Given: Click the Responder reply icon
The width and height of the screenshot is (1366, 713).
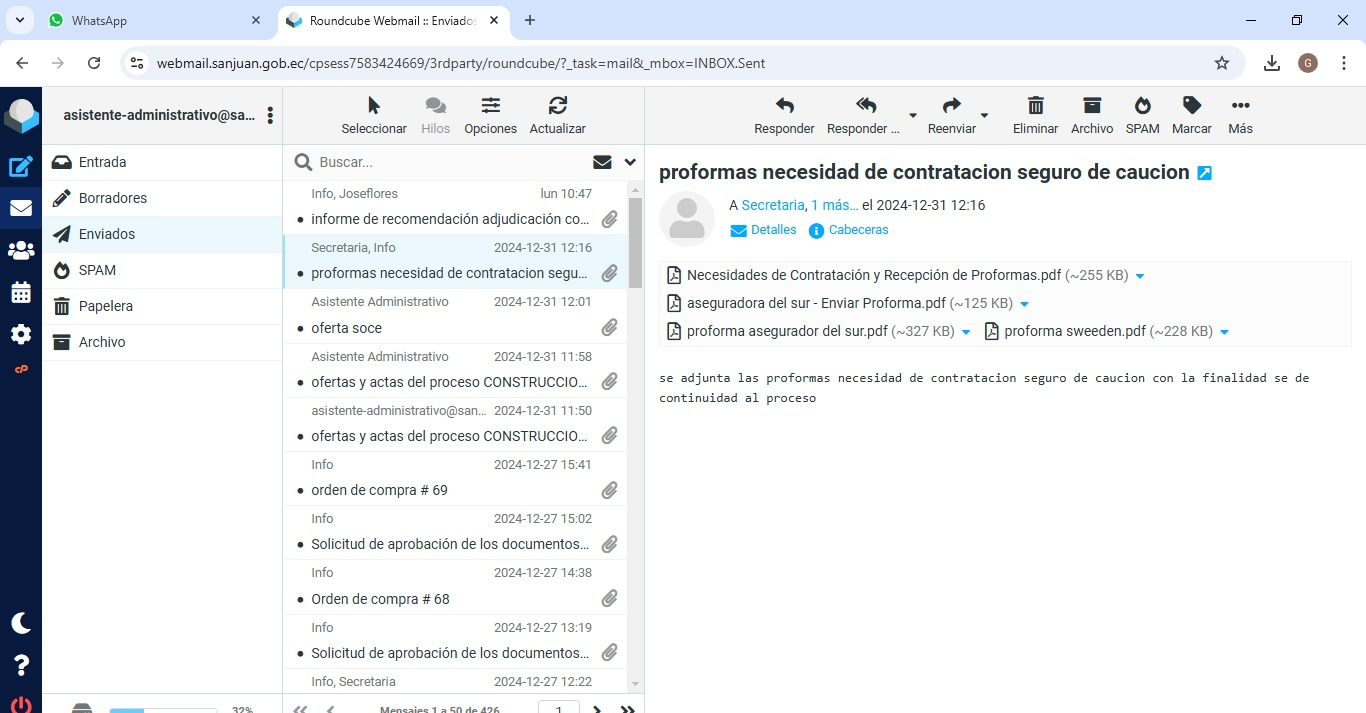Looking at the screenshot, I should 784,106.
